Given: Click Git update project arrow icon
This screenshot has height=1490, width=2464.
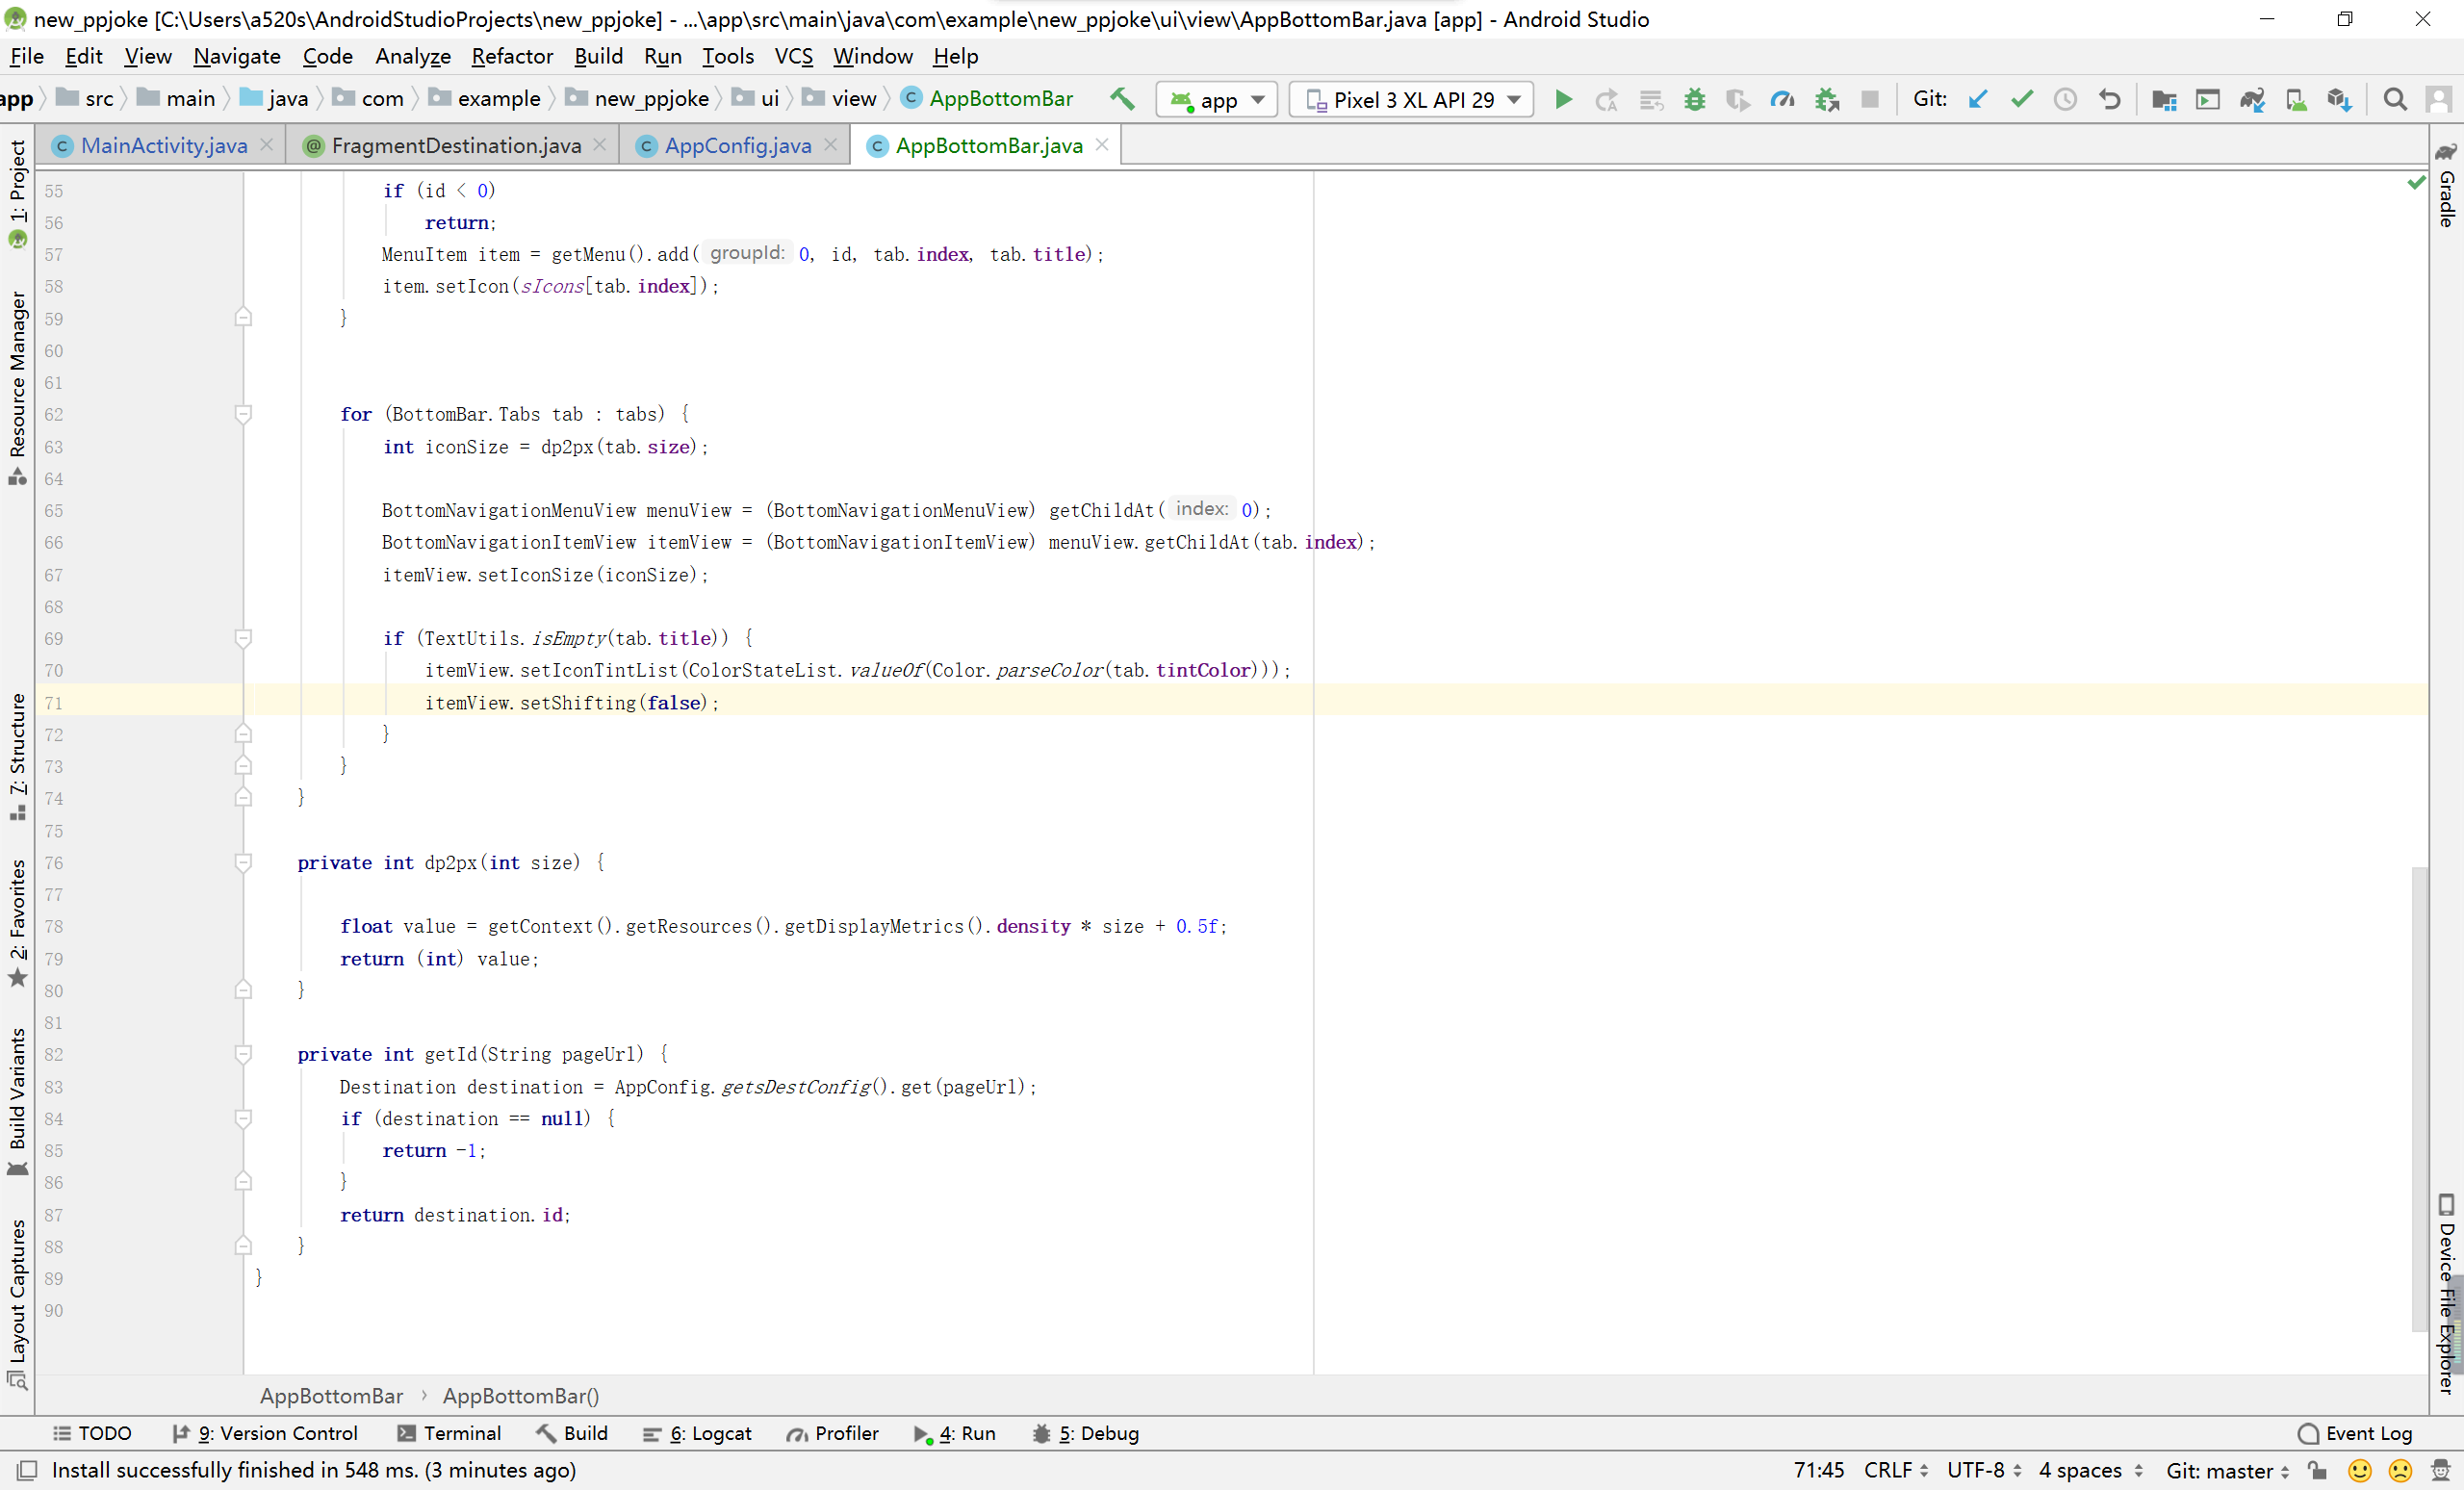Looking at the screenshot, I should [x=1977, y=99].
